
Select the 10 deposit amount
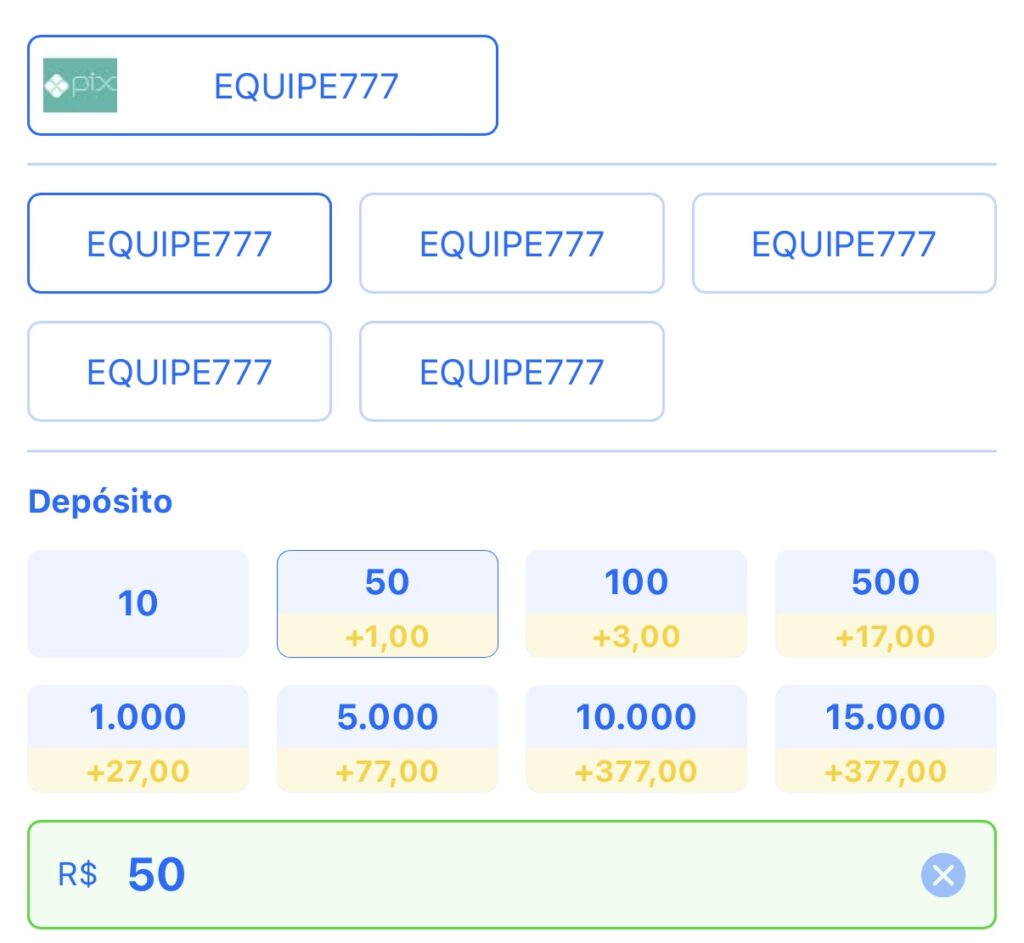click(138, 603)
